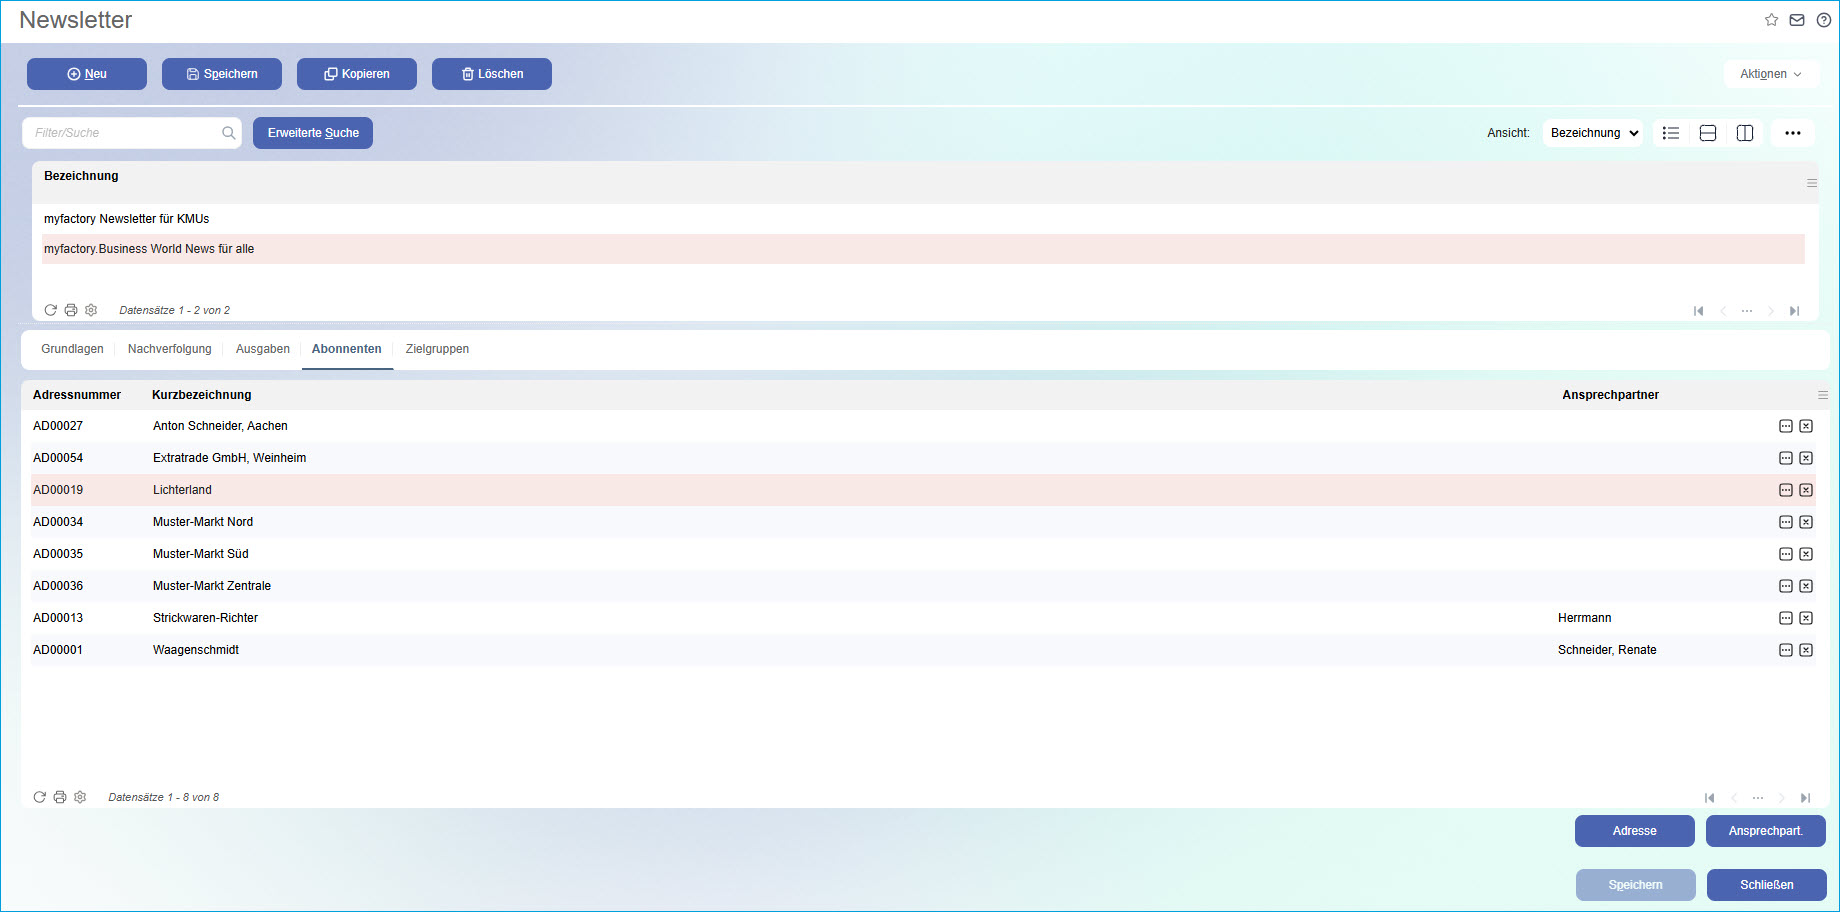The height and width of the screenshot is (912, 1840).
Task: Click address number AD00027
Action: pos(58,426)
